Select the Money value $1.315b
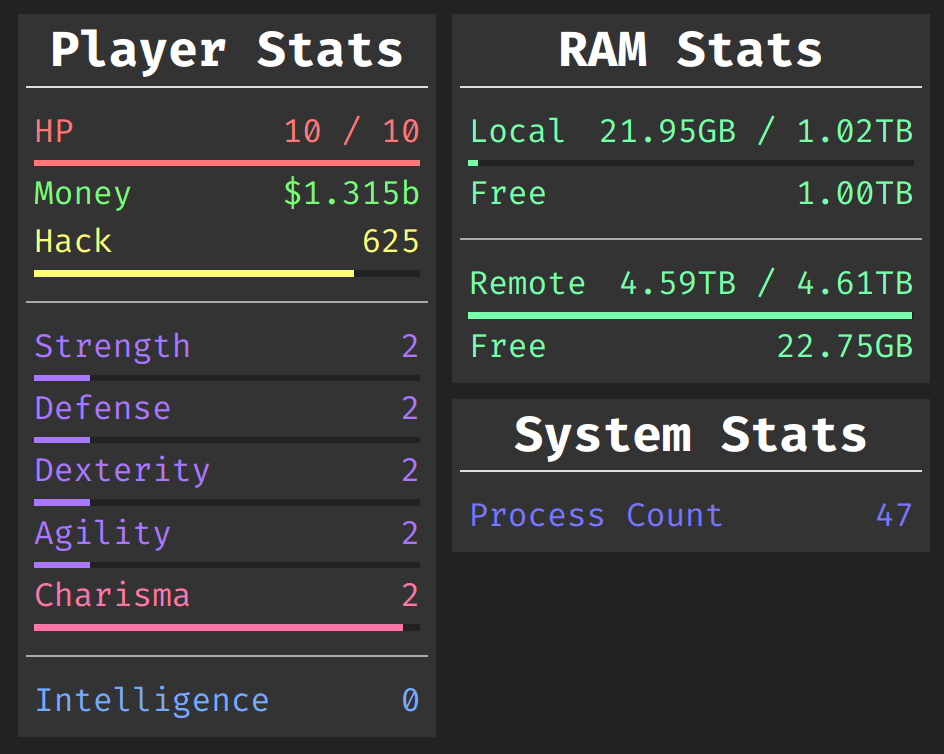The image size is (944, 754). point(351,194)
